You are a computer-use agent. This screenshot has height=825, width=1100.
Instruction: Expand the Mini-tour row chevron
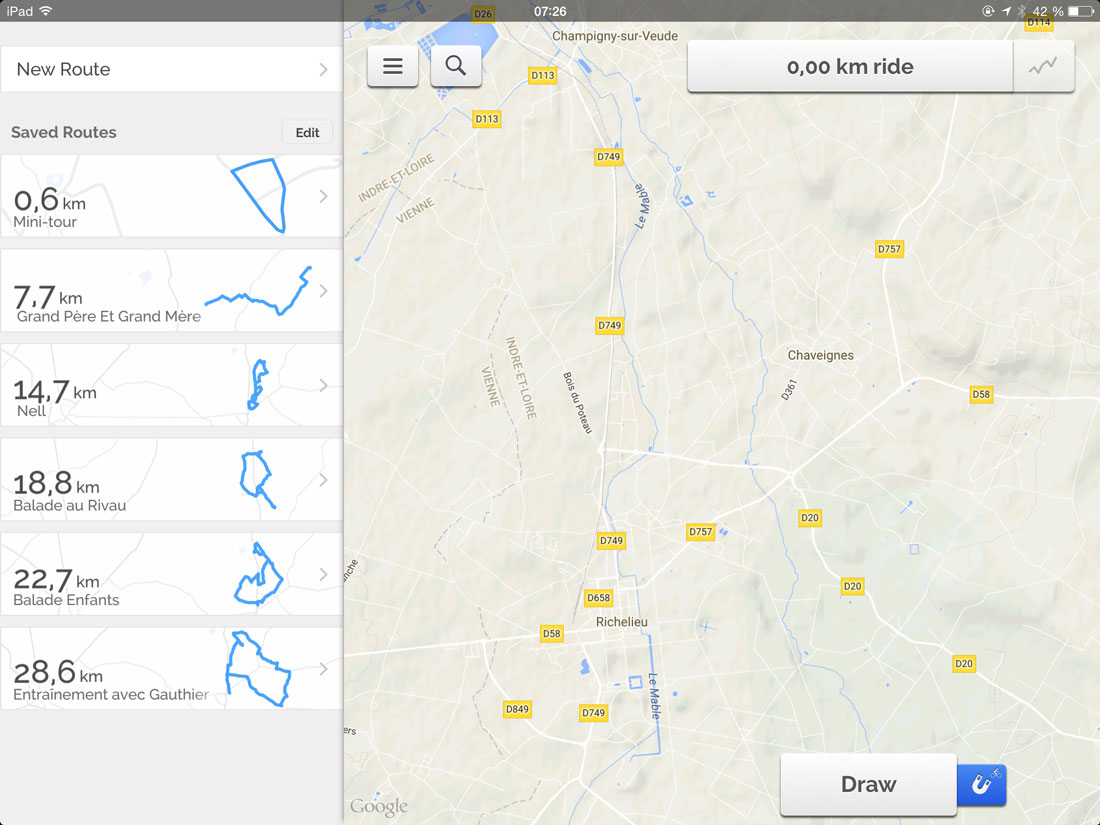[x=323, y=196]
